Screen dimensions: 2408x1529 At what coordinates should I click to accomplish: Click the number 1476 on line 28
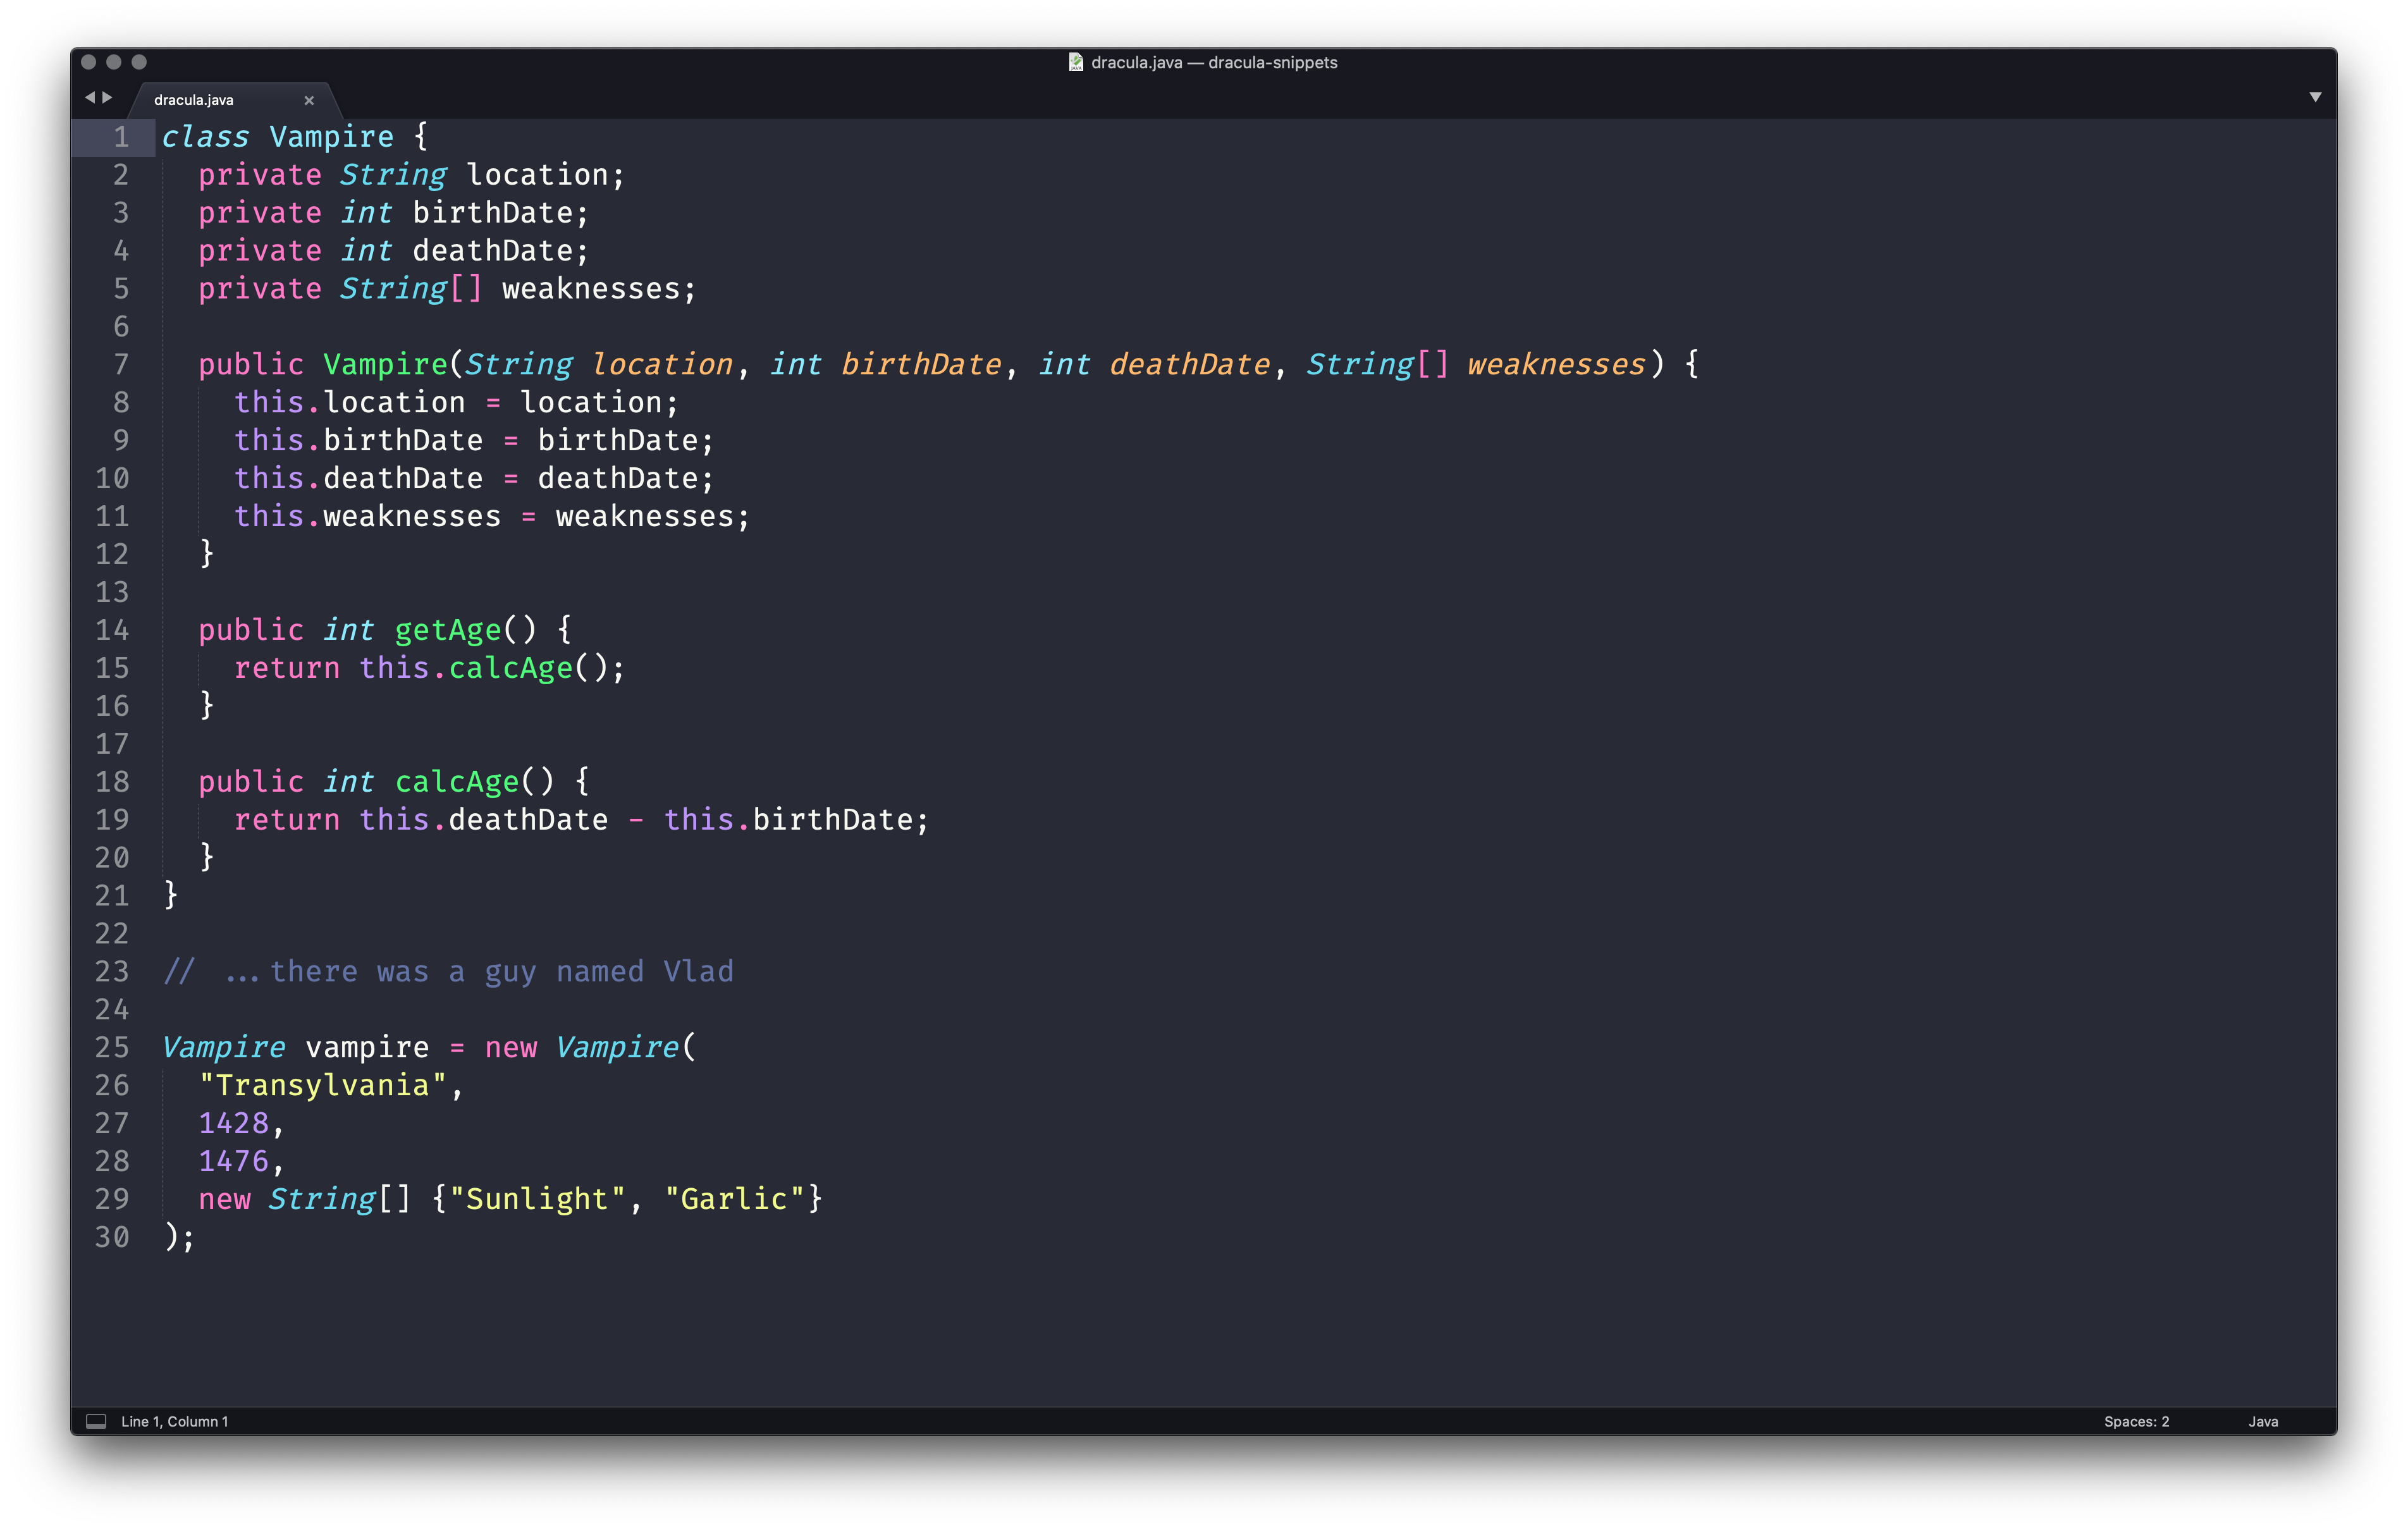234,1161
